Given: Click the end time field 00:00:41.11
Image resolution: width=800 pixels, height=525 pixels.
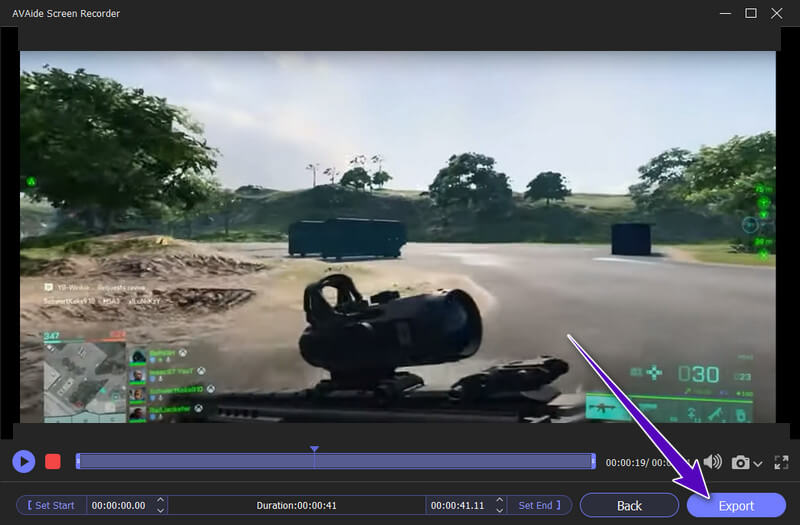Looking at the screenshot, I should [x=458, y=505].
